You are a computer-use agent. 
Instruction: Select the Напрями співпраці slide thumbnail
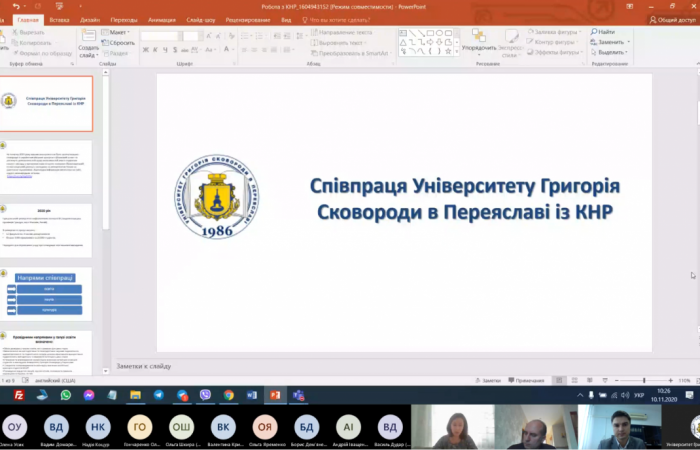point(46,294)
